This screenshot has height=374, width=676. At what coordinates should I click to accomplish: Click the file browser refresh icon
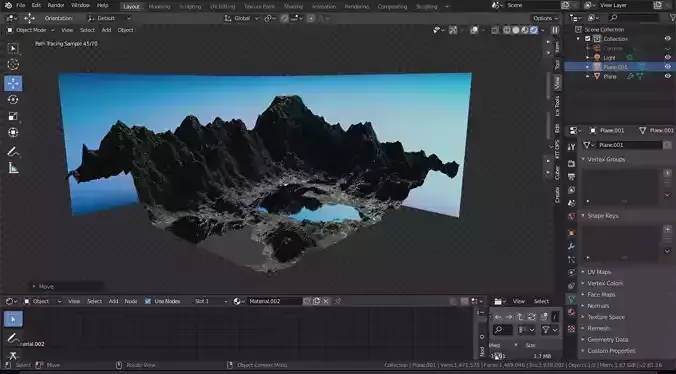pos(532,317)
